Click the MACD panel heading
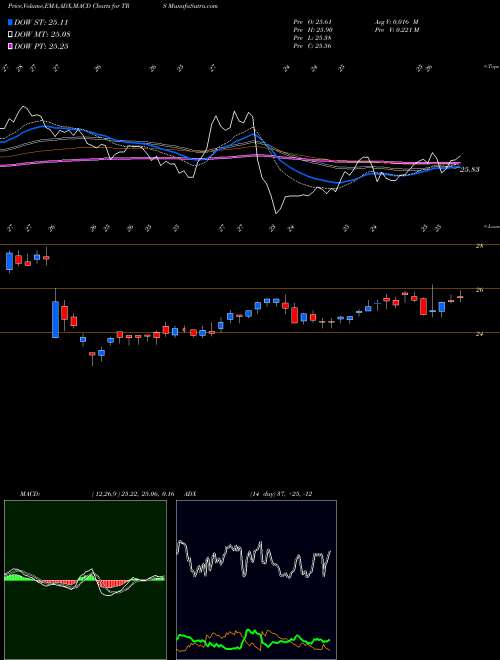Viewport: 500px width, 660px height. [x=30, y=494]
